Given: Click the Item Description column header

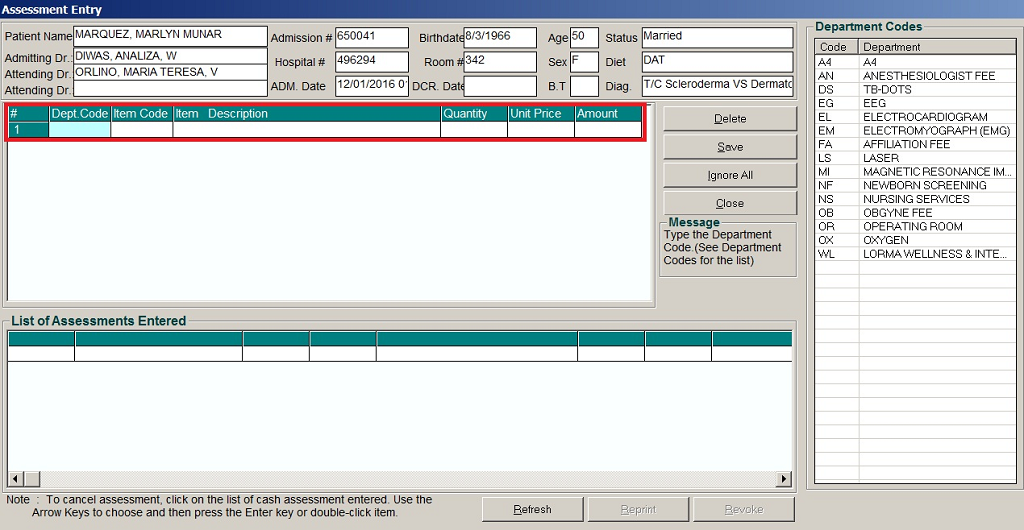Looking at the screenshot, I should 306,114.
